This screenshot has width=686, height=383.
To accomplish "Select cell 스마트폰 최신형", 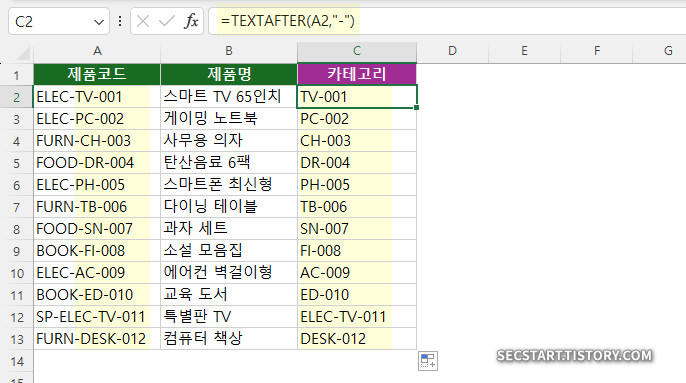I will pyautogui.click(x=229, y=185).
